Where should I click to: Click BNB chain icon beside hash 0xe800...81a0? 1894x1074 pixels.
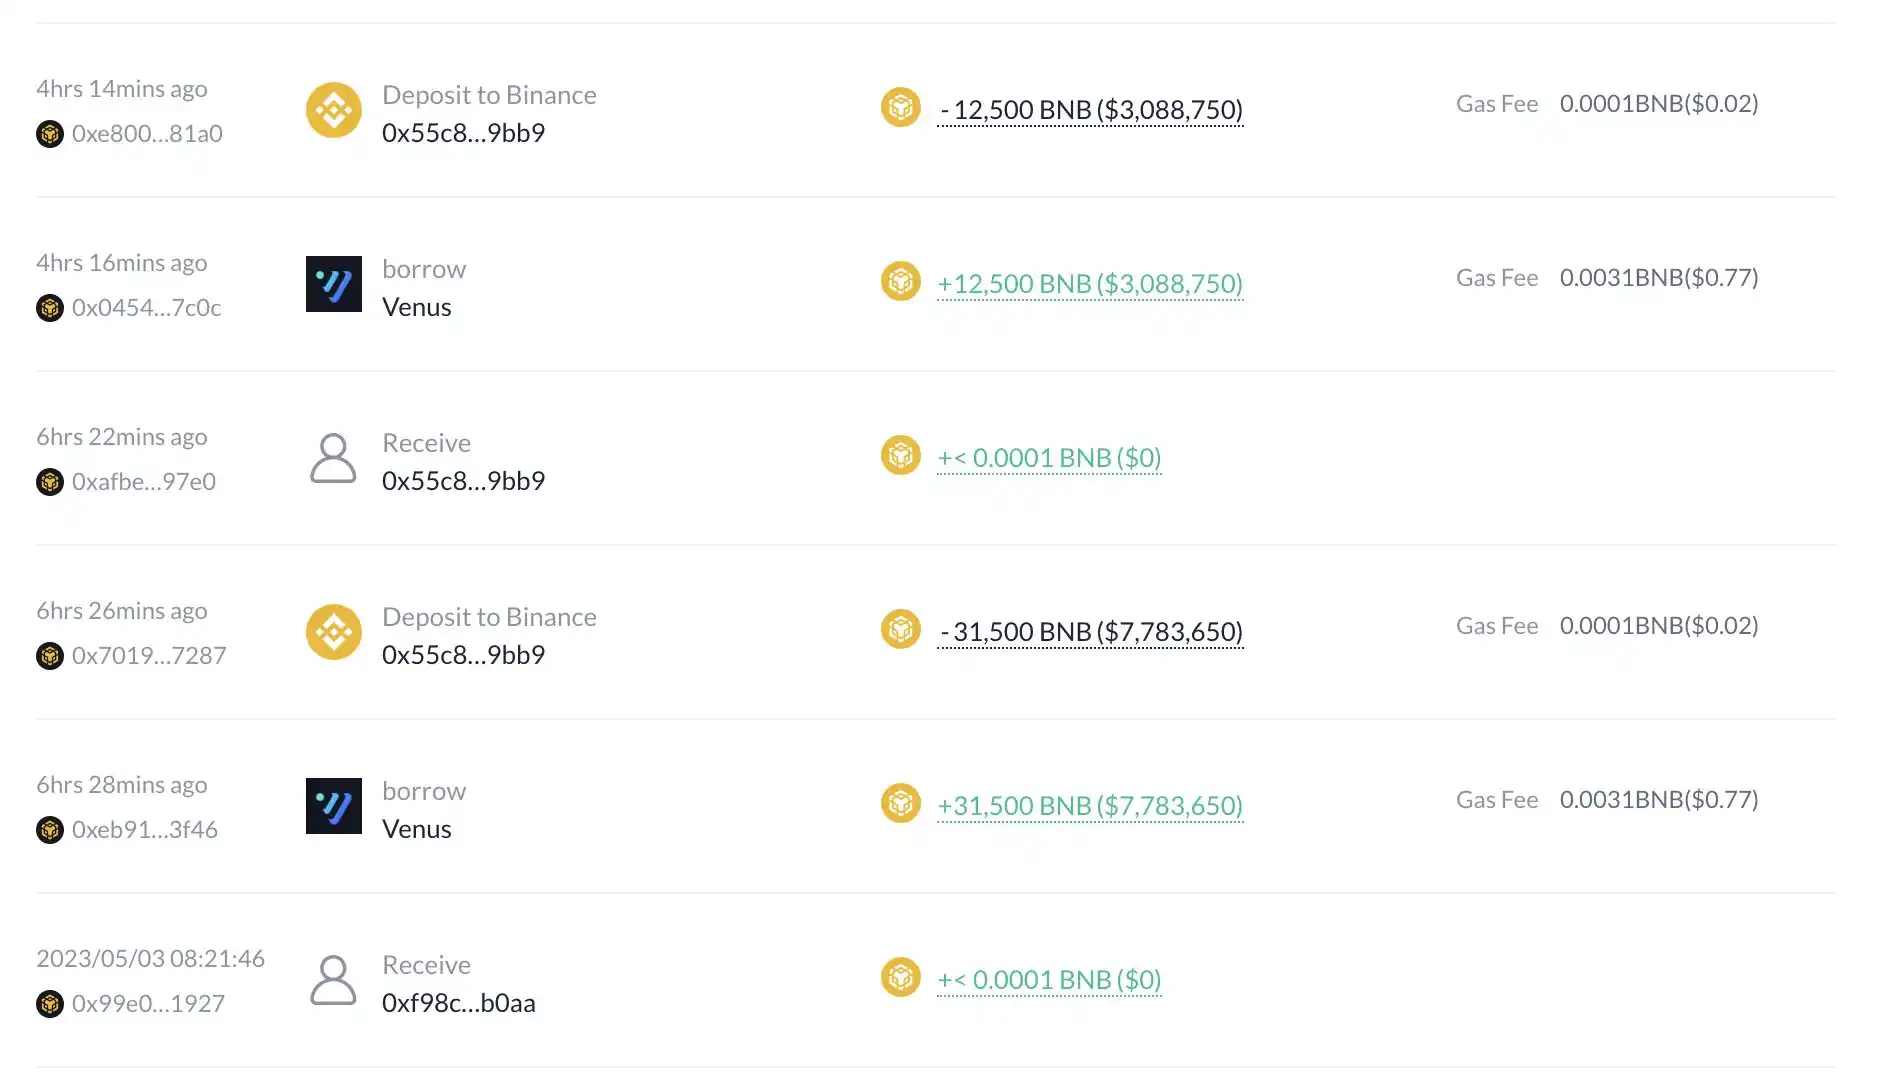pyautogui.click(x=50, y=134)
